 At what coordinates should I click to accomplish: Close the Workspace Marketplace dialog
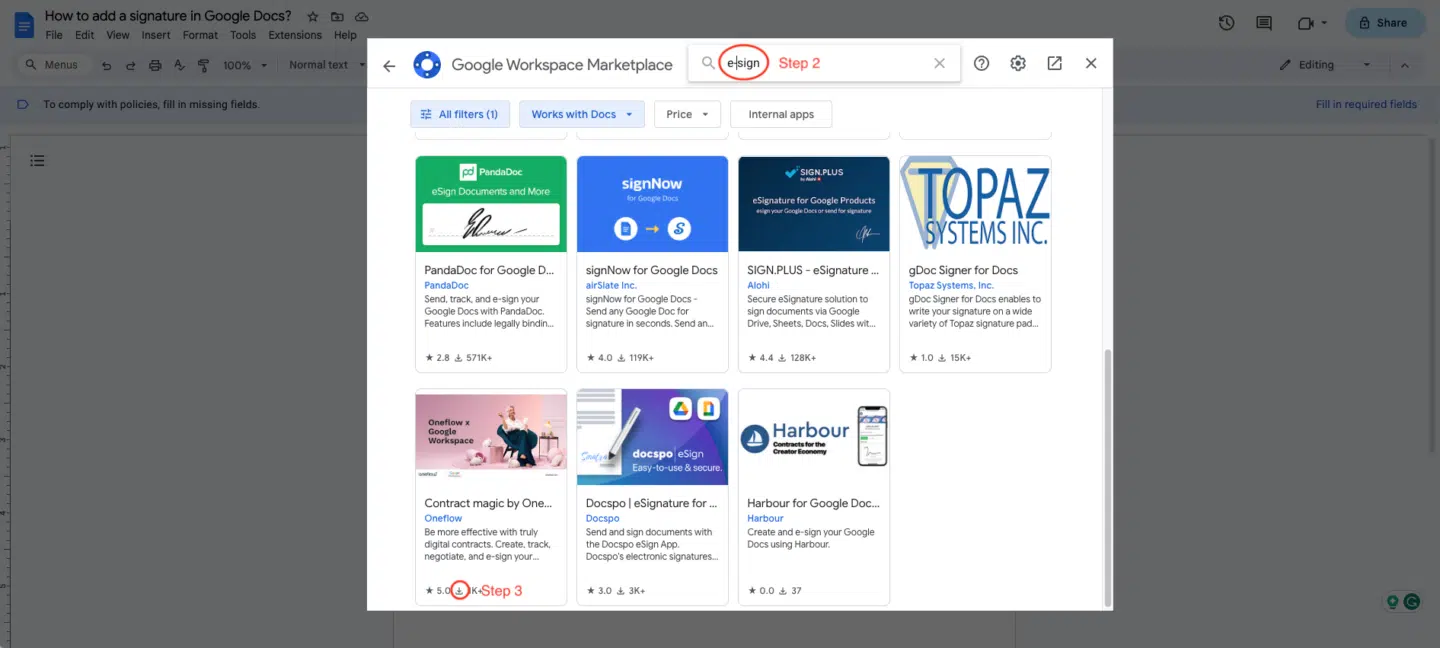(1091, 63)
